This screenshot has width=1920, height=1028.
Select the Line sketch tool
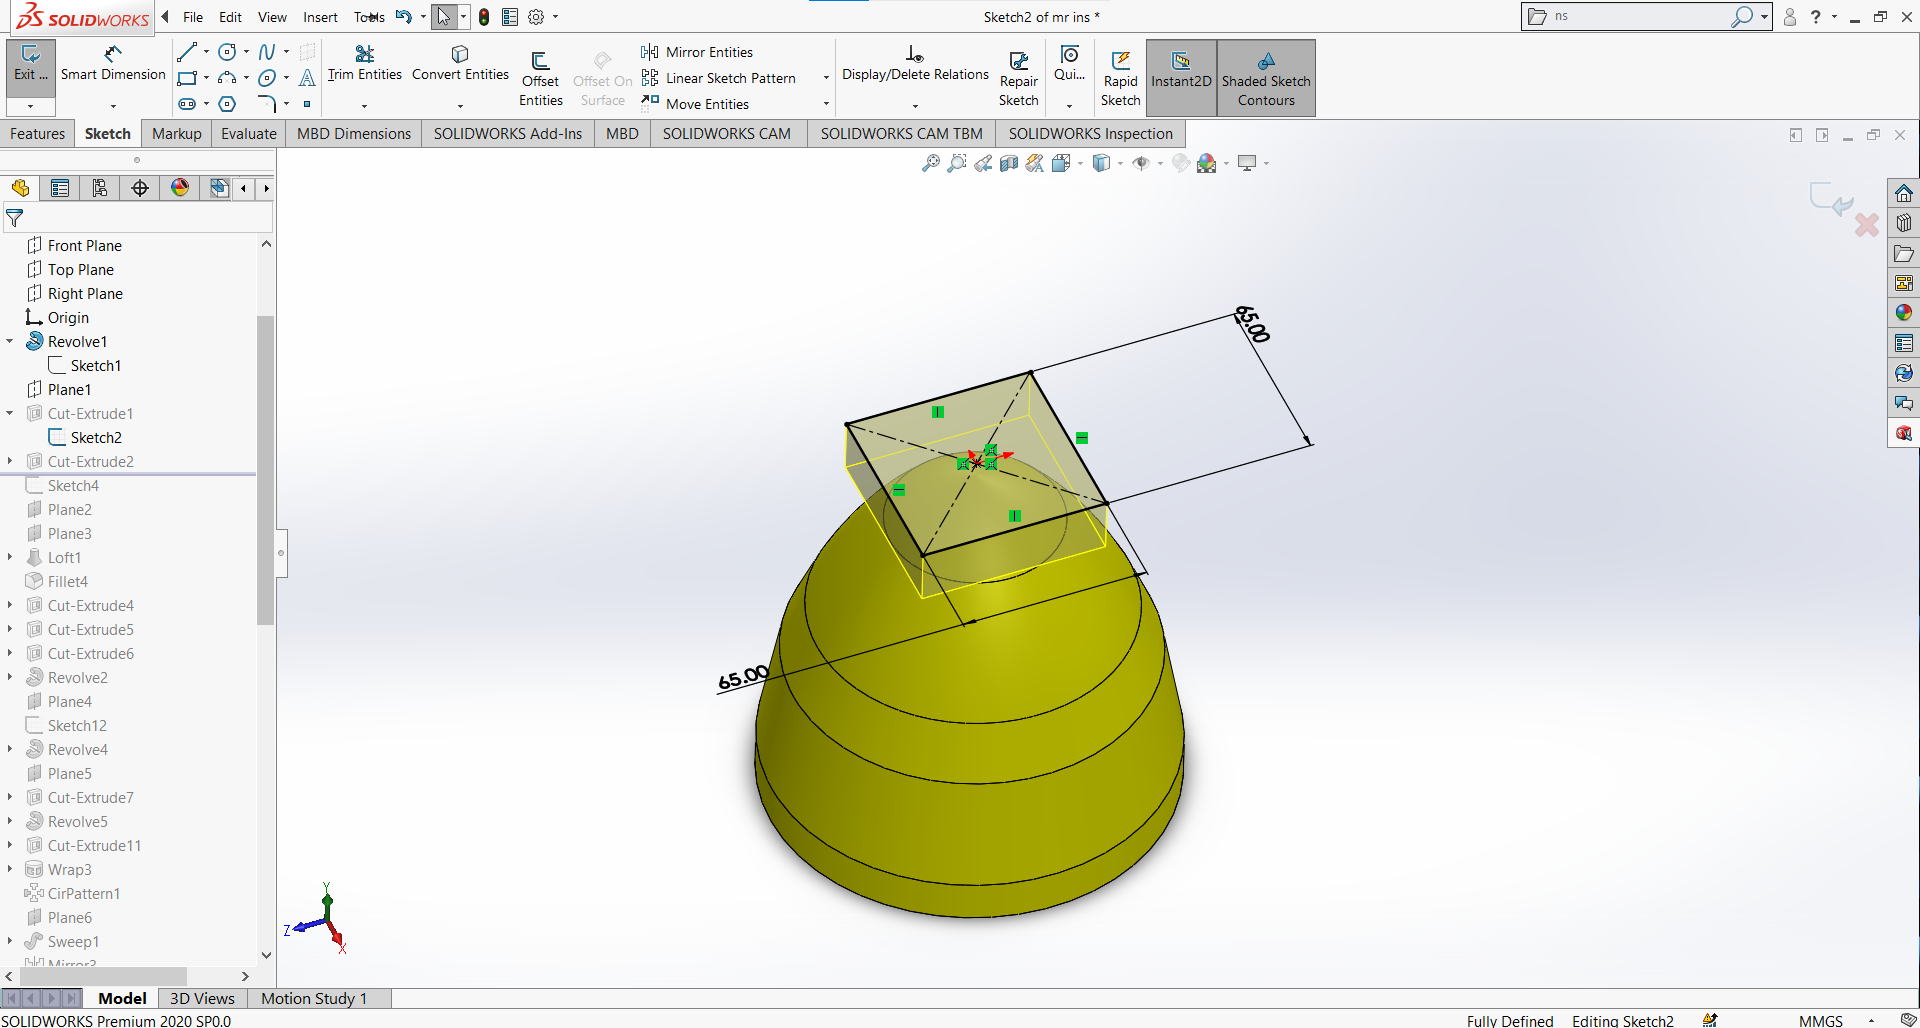187,52
